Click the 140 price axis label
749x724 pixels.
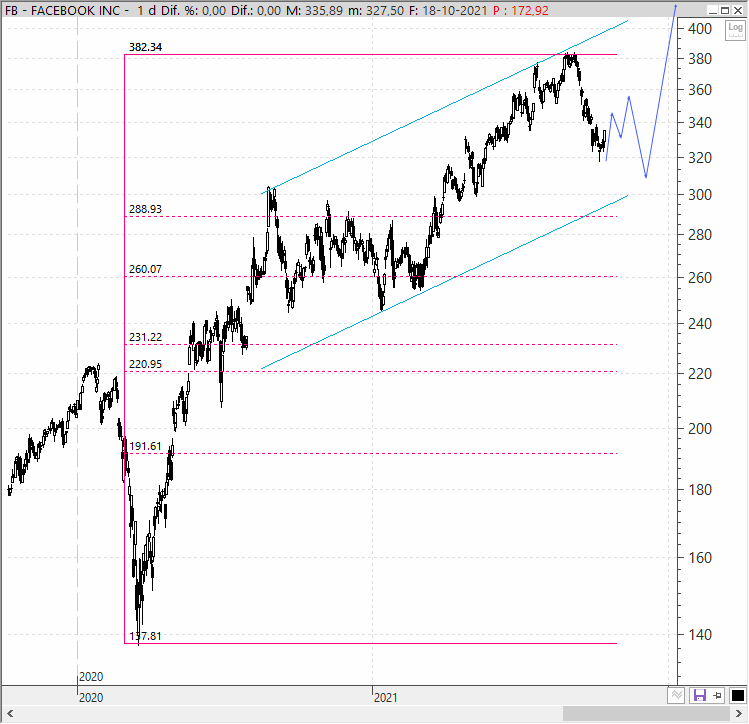tap(700, 635)
